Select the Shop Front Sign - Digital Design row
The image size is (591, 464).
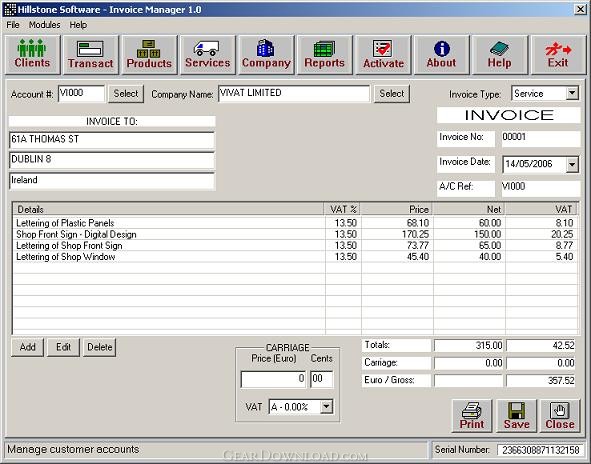295,234
